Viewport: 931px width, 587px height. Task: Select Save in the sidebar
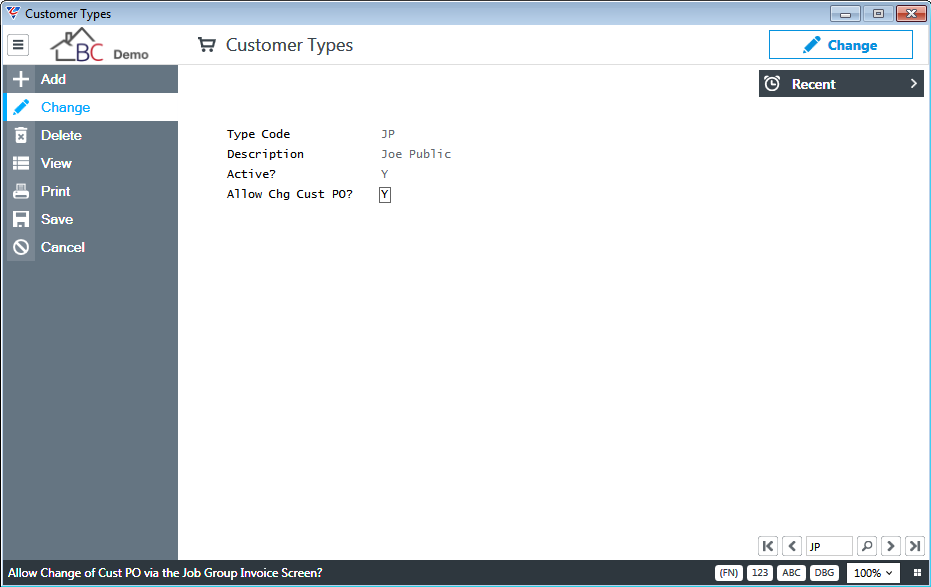[91, 219]
